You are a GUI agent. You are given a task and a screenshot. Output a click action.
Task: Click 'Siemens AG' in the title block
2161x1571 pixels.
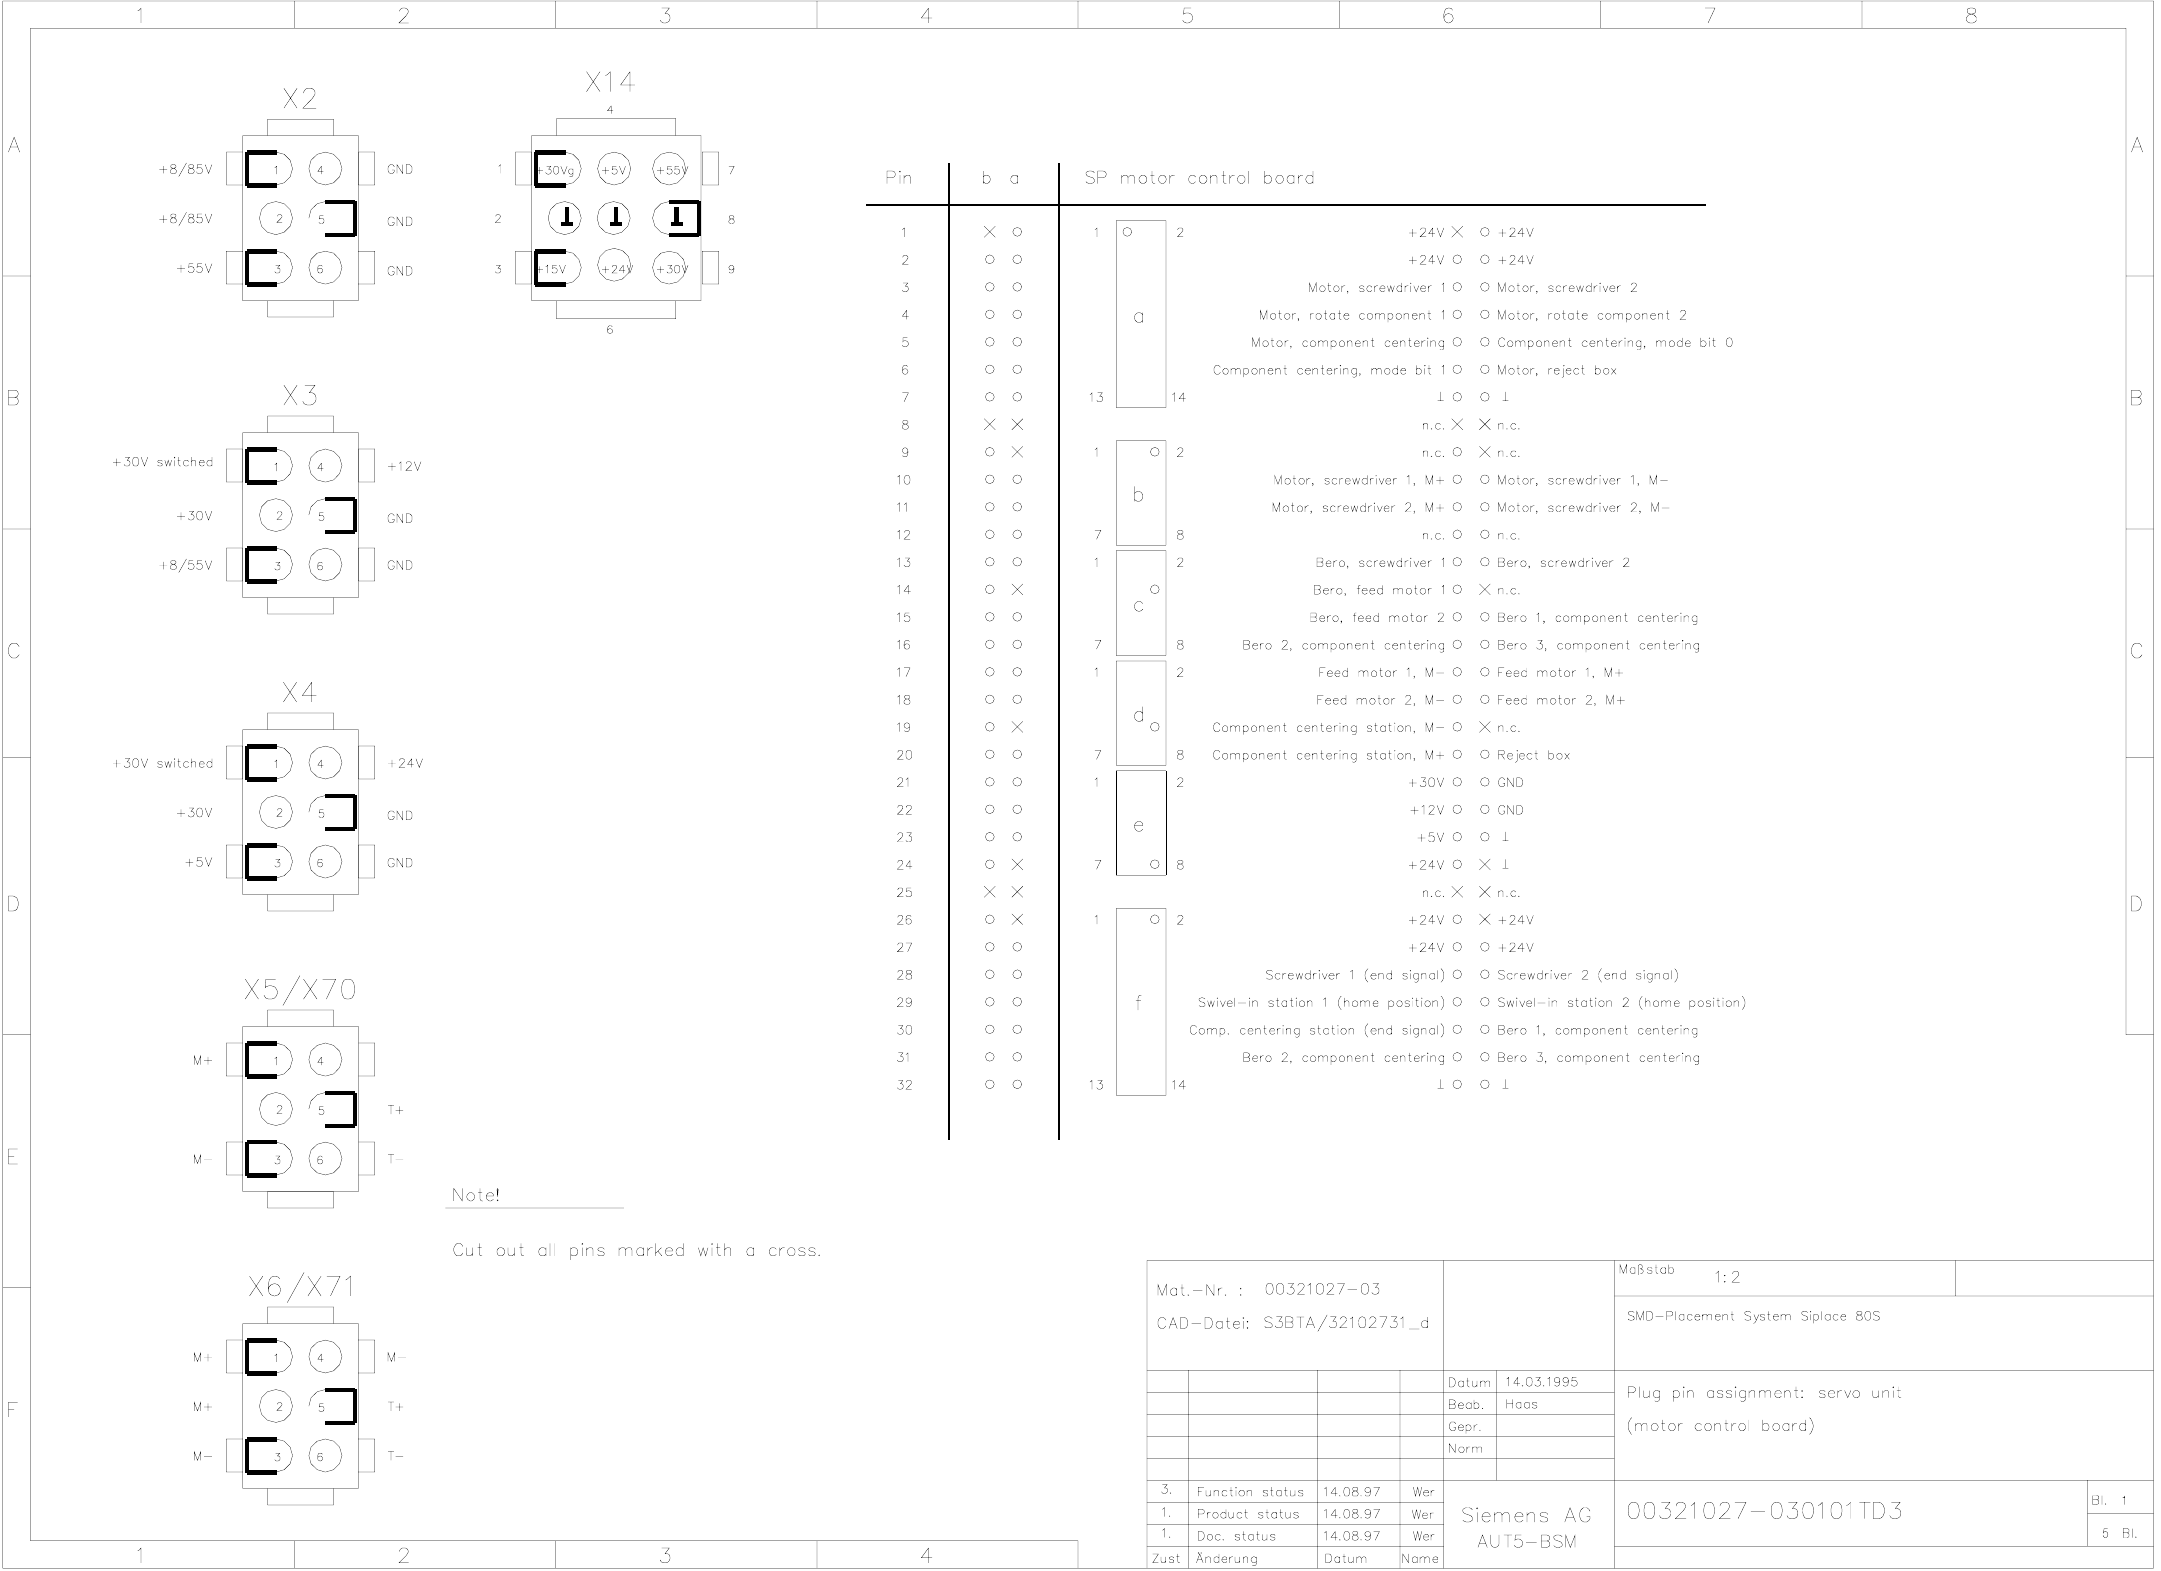coord(1526,1515)
